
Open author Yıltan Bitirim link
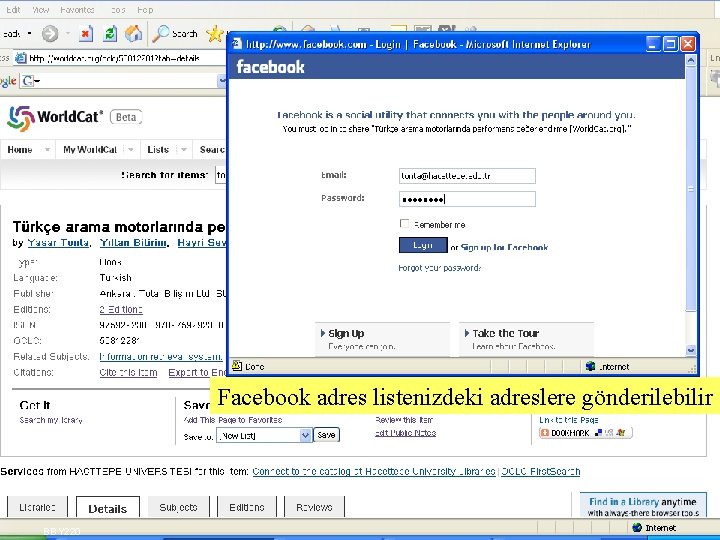tap(133, 243)
